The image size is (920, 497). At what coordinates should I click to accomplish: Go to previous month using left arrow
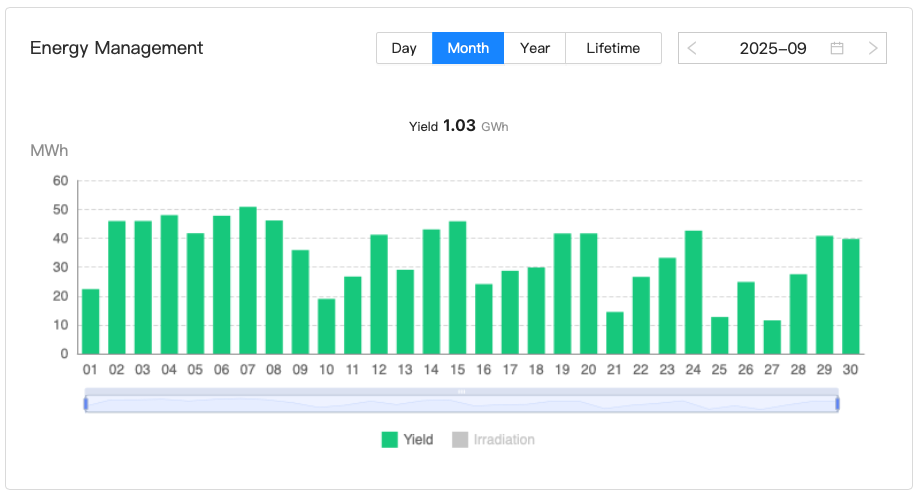point(692,48)
